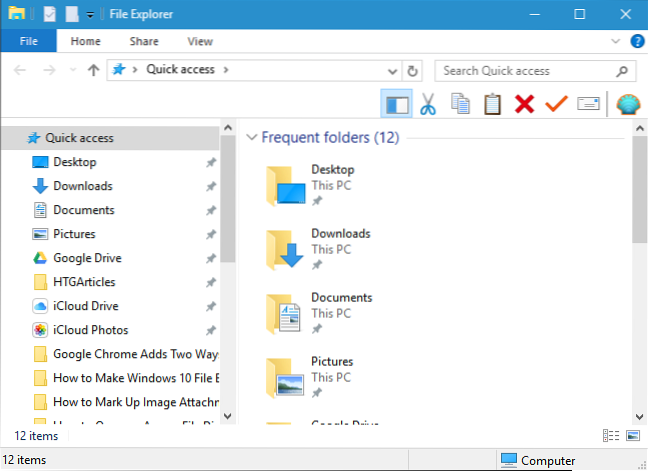This screenshot has height=471, width=648.
Task: Select Documents folder in Frequent folders
Action: pos(319,313)
